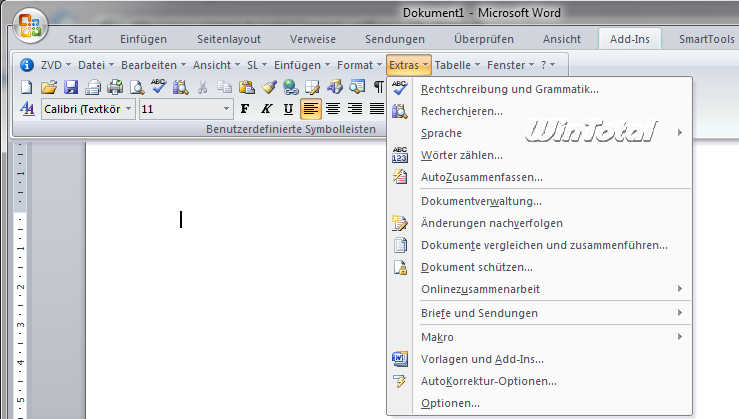Click the Copy pages icon
This screenshot has width=739, height=419.
(x=224, y=87)
